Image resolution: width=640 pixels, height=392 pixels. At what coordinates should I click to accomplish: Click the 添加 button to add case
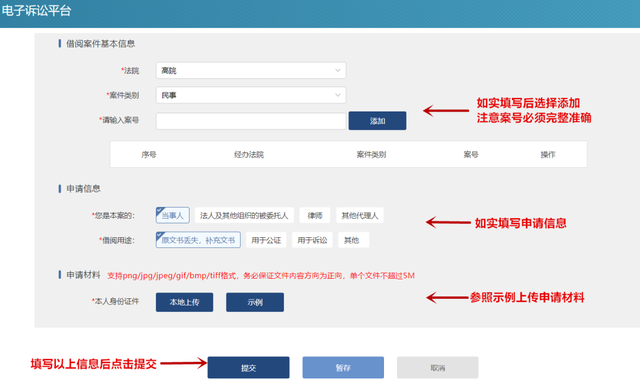(377, 121)
